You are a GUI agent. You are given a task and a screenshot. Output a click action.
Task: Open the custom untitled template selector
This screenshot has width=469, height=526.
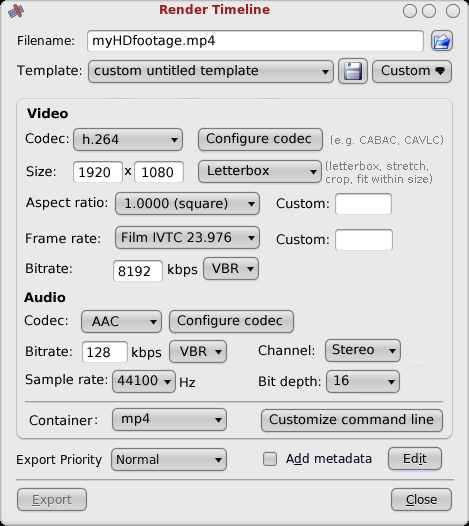[x=211, y=71]
